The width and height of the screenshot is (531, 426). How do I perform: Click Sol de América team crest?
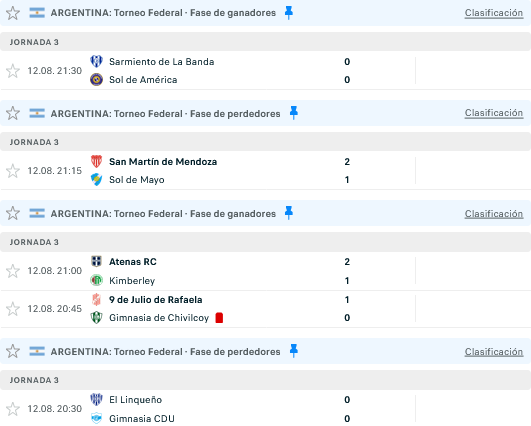[97, 80]
